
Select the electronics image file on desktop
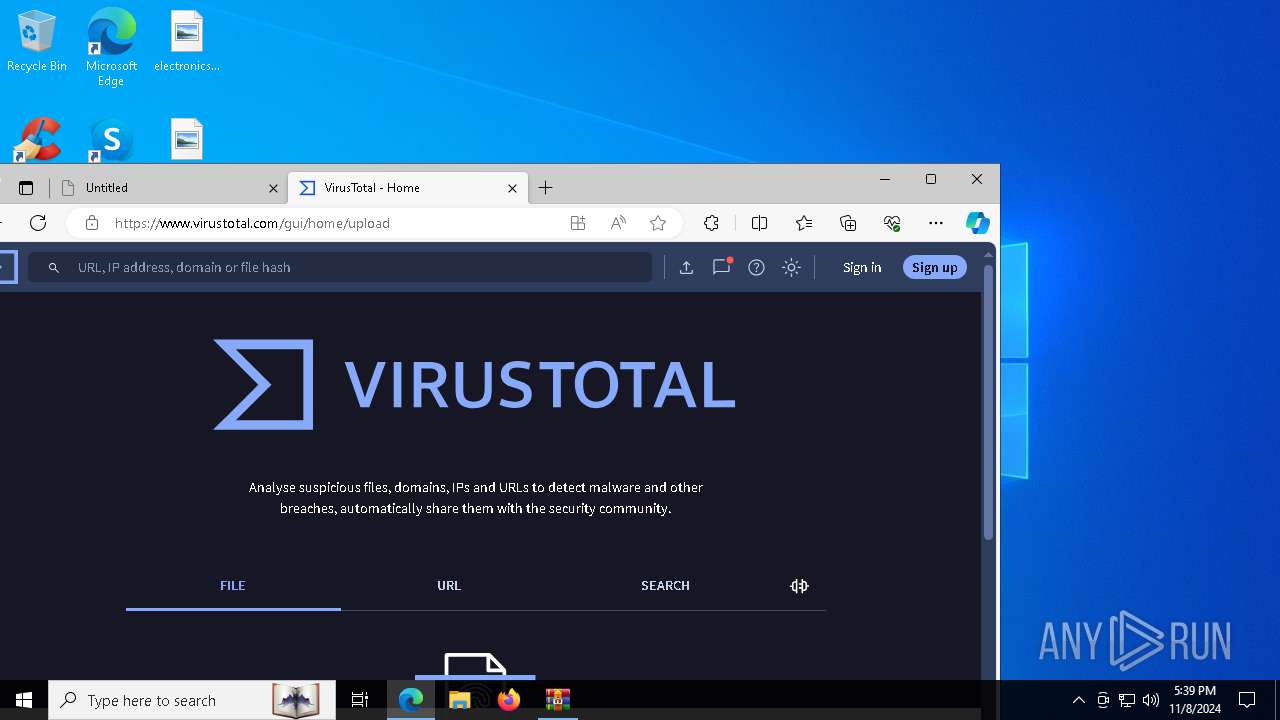pyautogui.click(x=187, y=42)
